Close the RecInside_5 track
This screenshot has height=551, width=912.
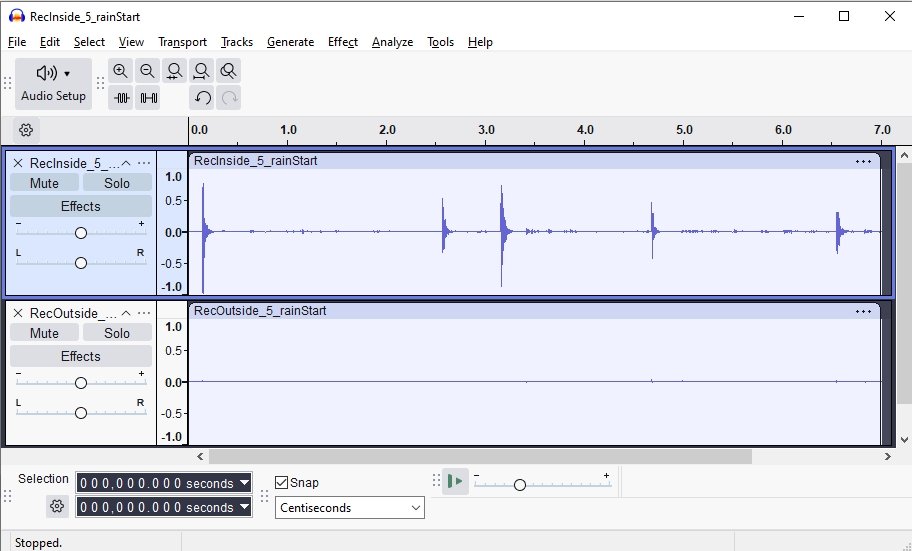coord(18,163)
